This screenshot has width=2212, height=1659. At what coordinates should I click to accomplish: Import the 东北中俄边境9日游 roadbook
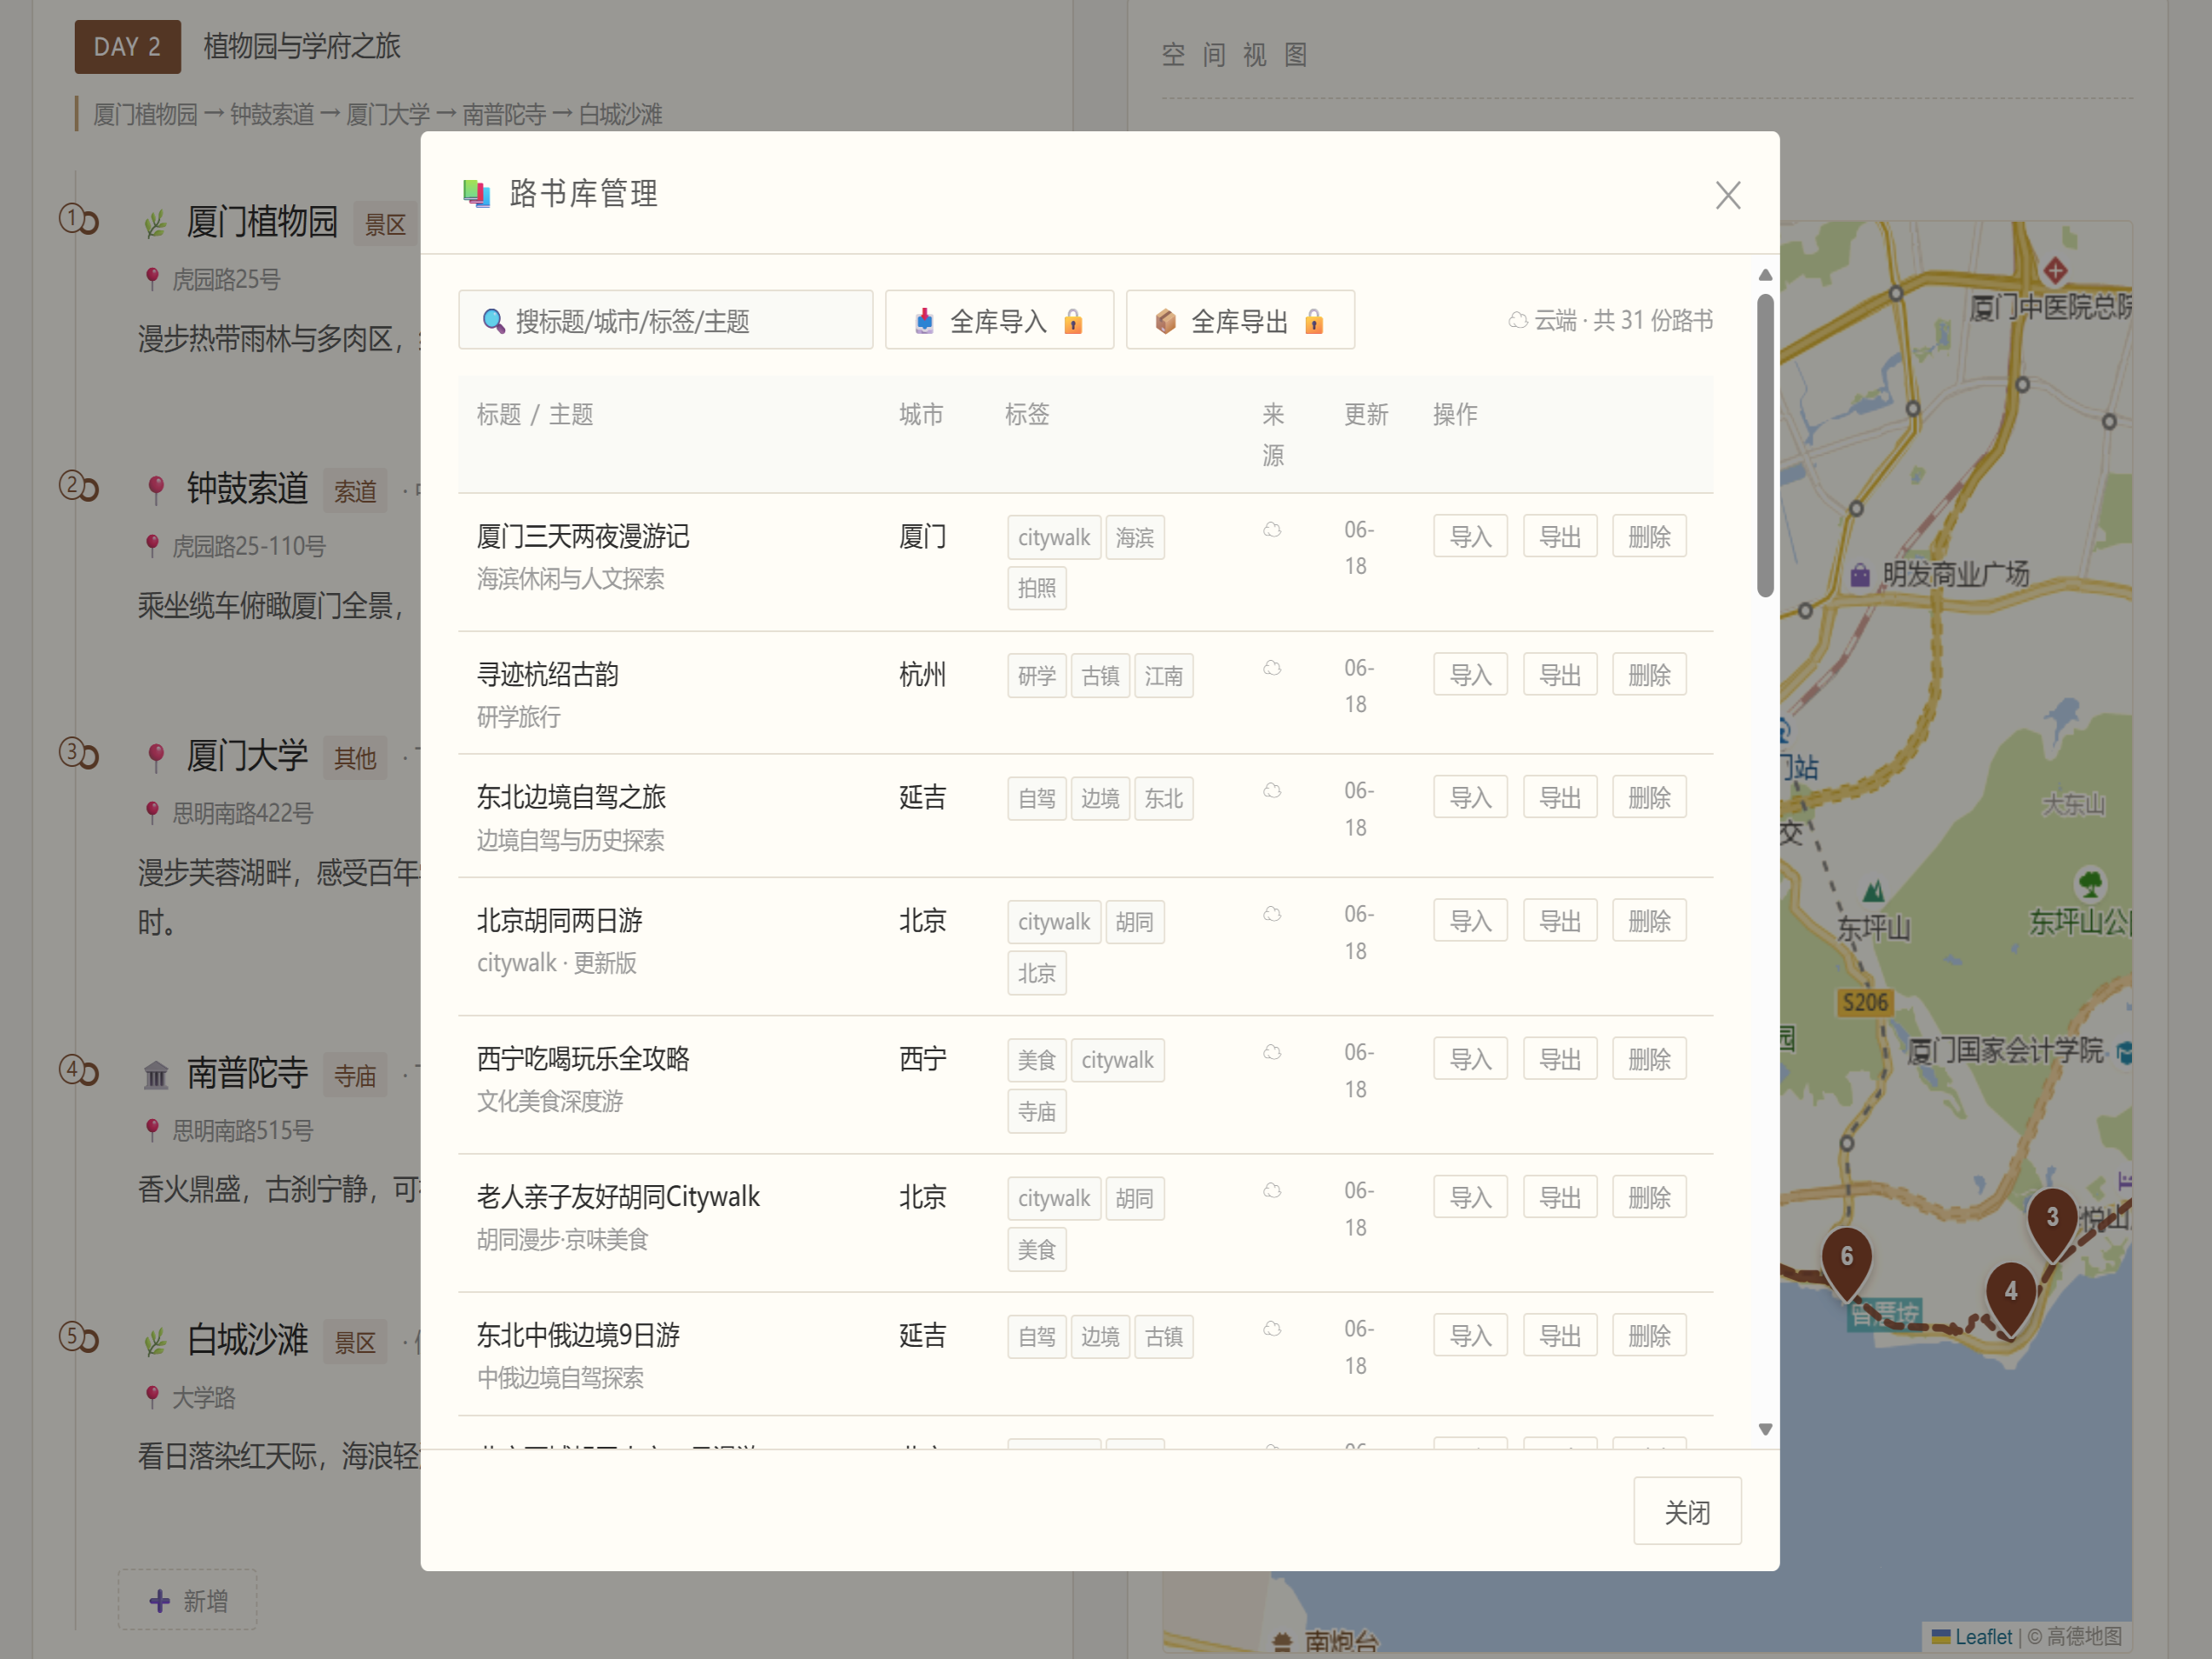1470,1335
